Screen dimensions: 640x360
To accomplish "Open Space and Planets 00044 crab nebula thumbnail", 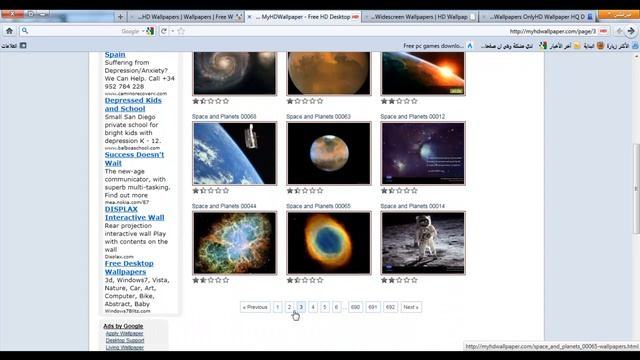I will pos(235,243).
